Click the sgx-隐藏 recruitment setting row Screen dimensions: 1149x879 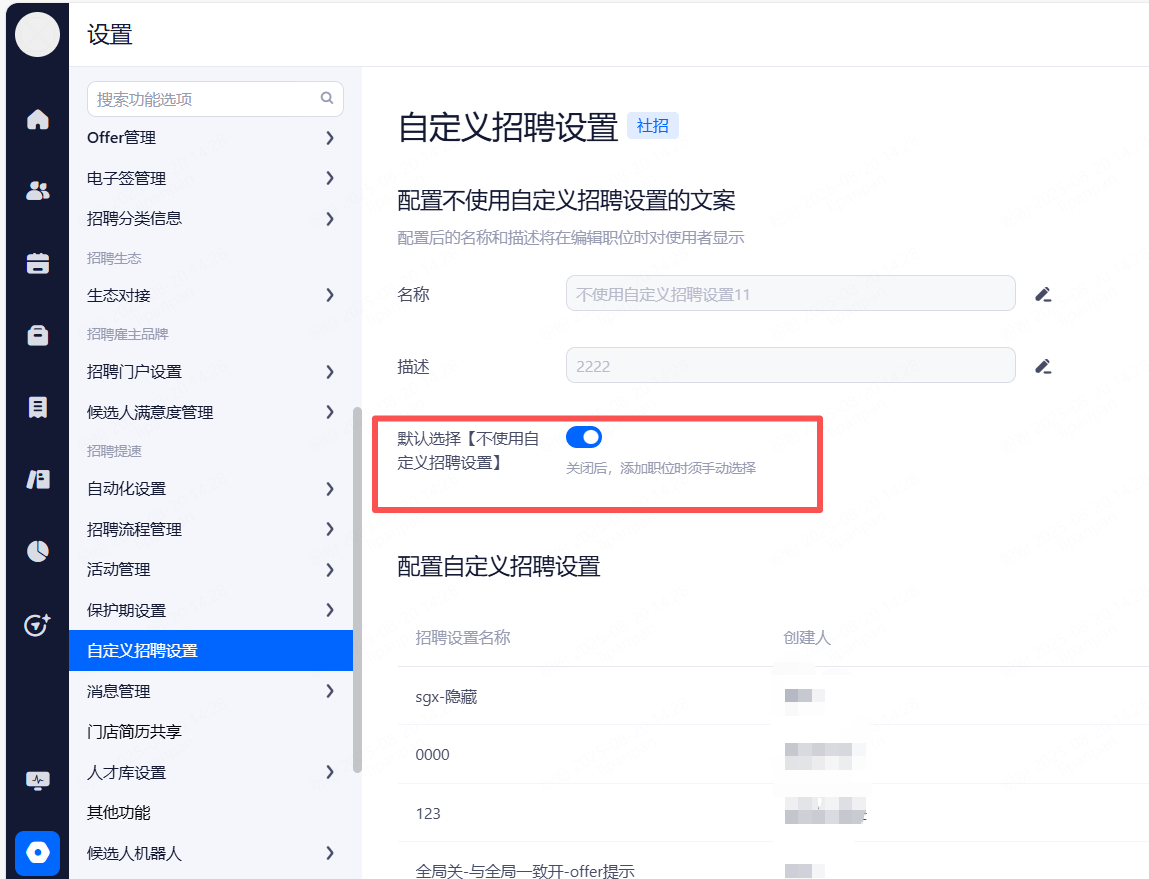(447, 696)
